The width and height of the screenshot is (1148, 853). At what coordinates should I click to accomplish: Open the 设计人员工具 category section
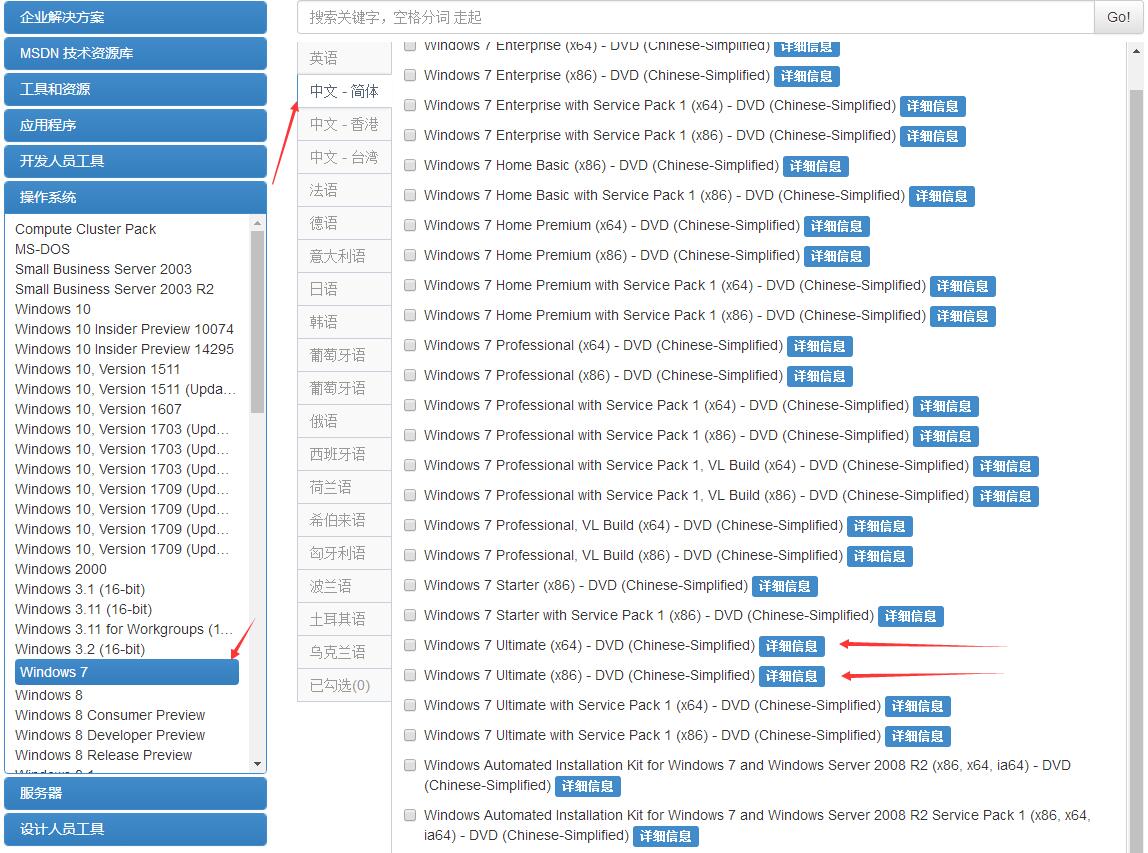135,829
